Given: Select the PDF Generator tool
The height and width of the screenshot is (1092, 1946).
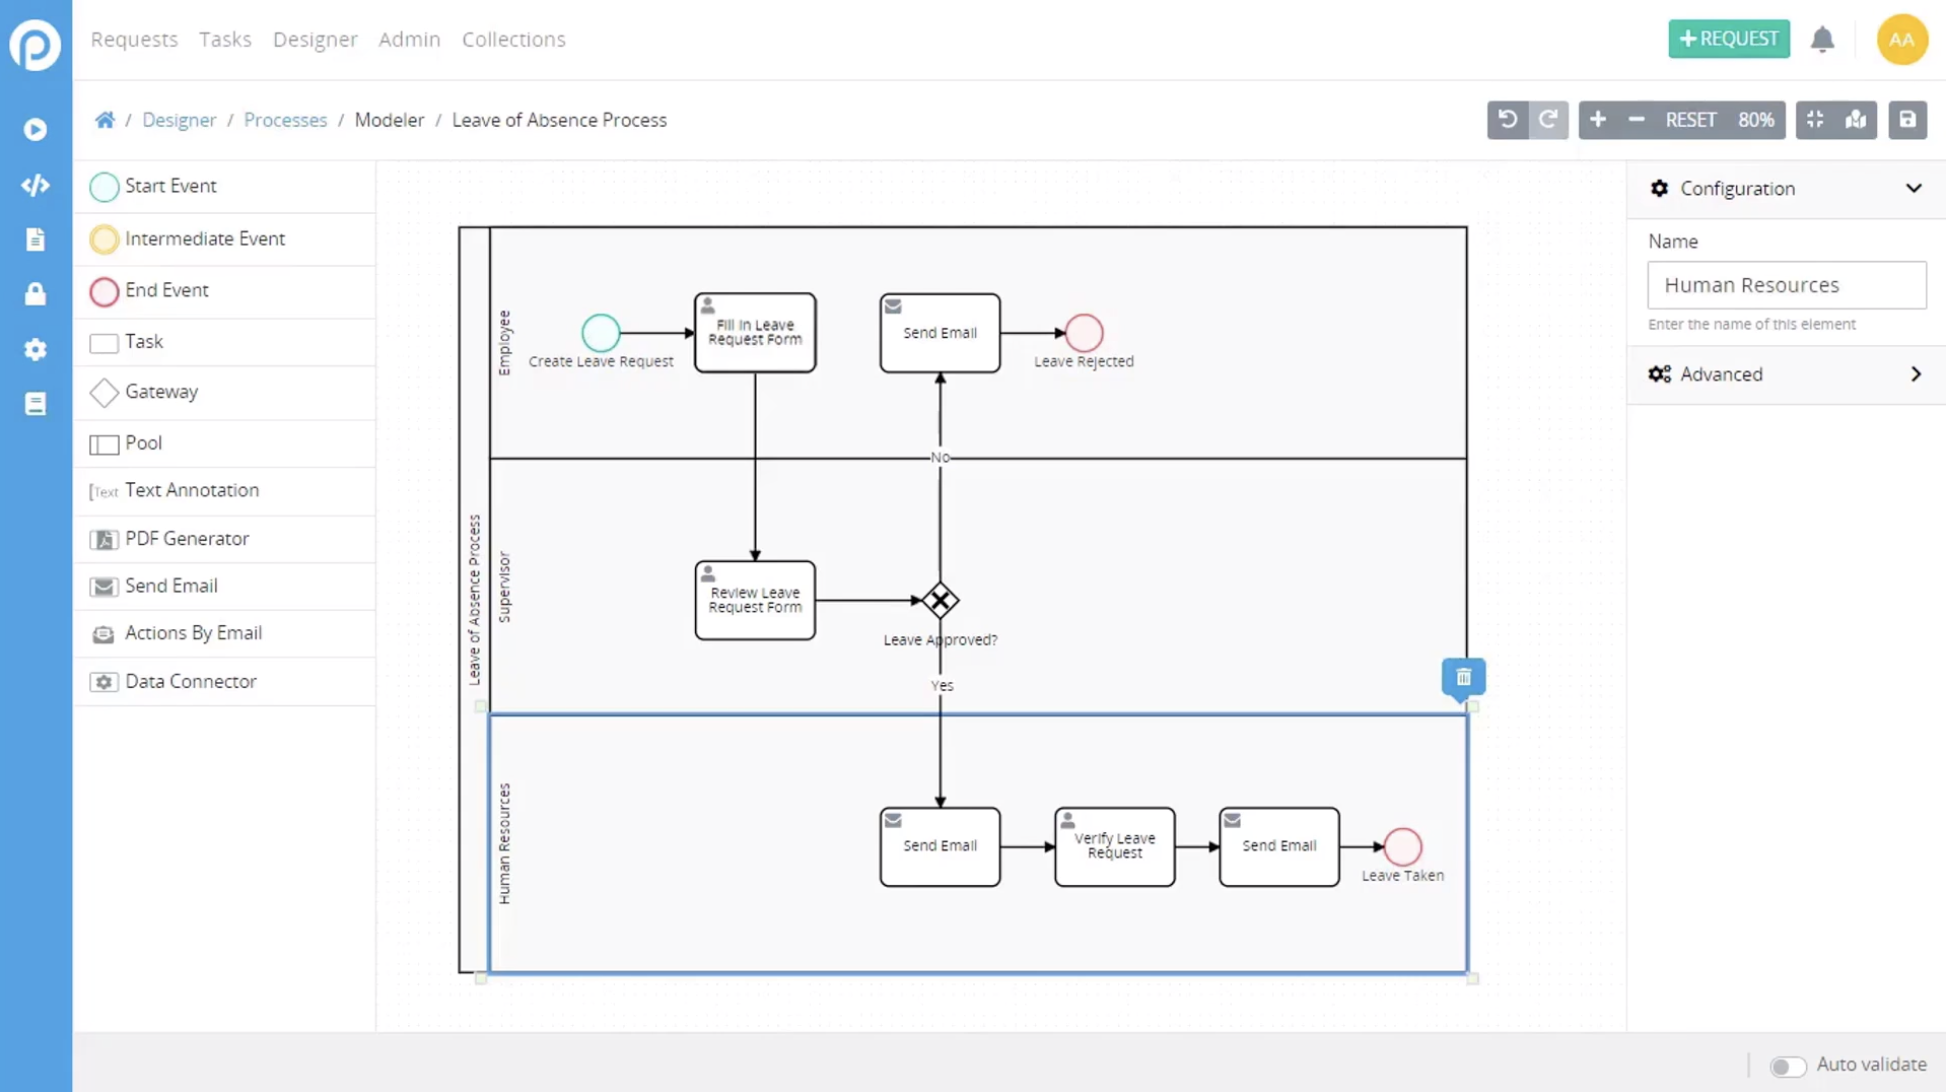Looking at the screenshot, I should tap(187, 537).
